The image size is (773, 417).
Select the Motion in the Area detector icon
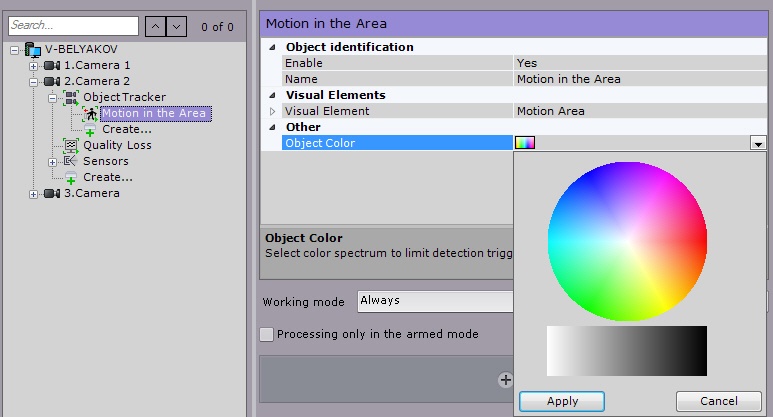click(90, 113)
